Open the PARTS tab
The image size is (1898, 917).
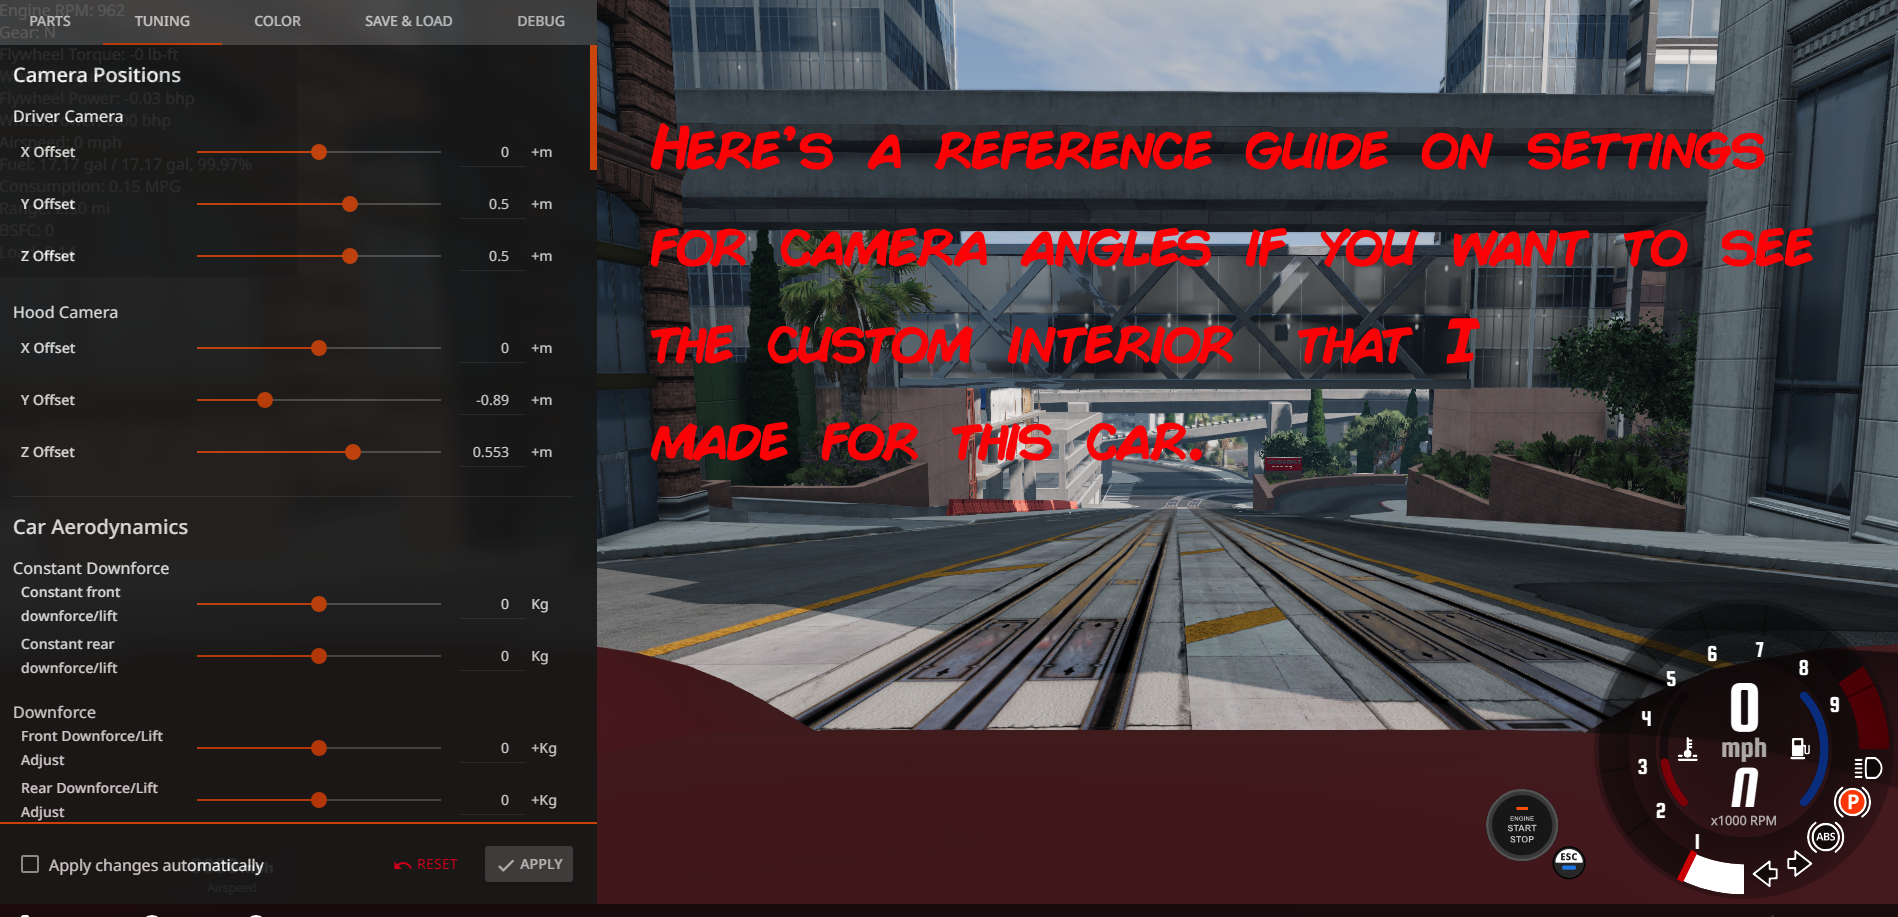point(50,21)
